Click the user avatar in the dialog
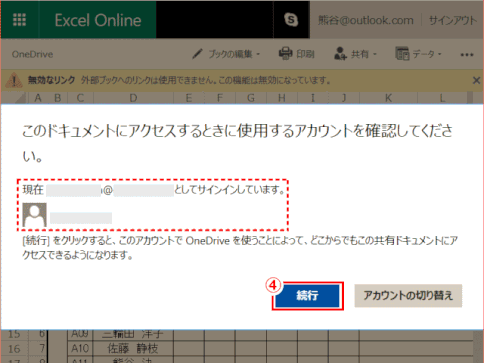The image size is (484, 363). [34, 215]
